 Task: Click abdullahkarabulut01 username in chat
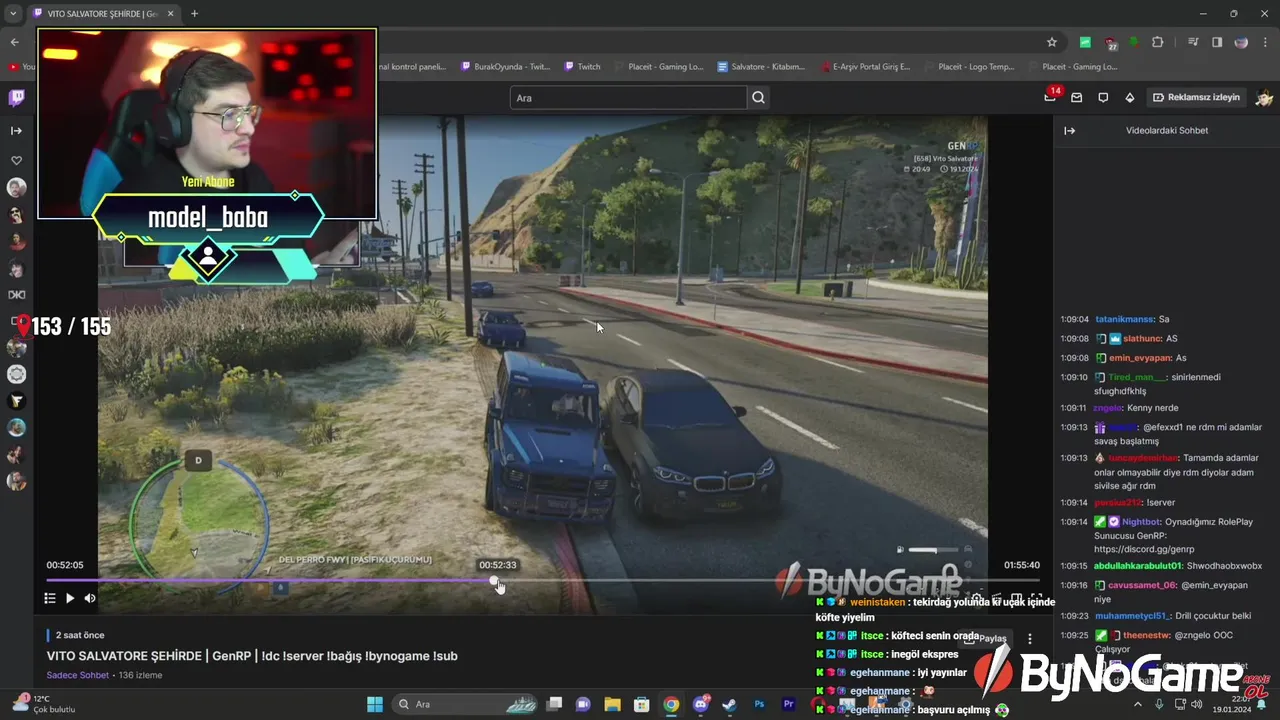[1138, 566]
